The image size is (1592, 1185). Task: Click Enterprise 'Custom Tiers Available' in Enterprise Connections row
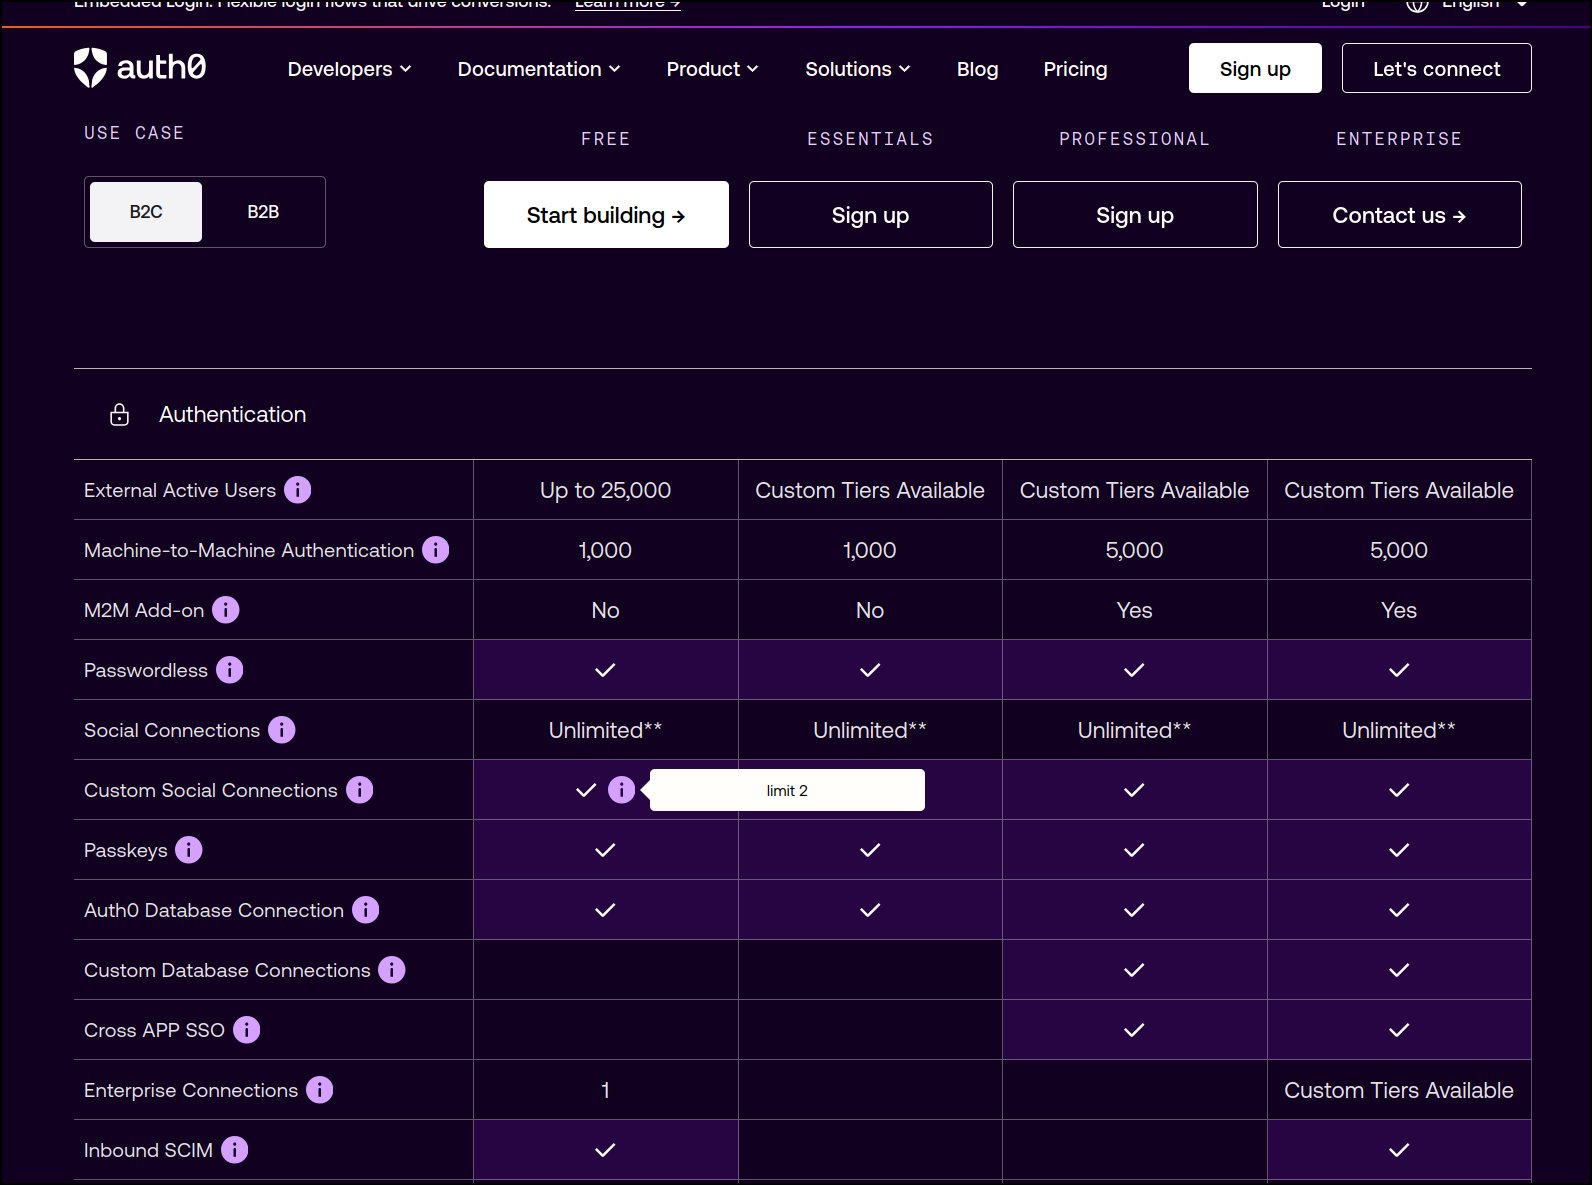click(1399, 1090)
